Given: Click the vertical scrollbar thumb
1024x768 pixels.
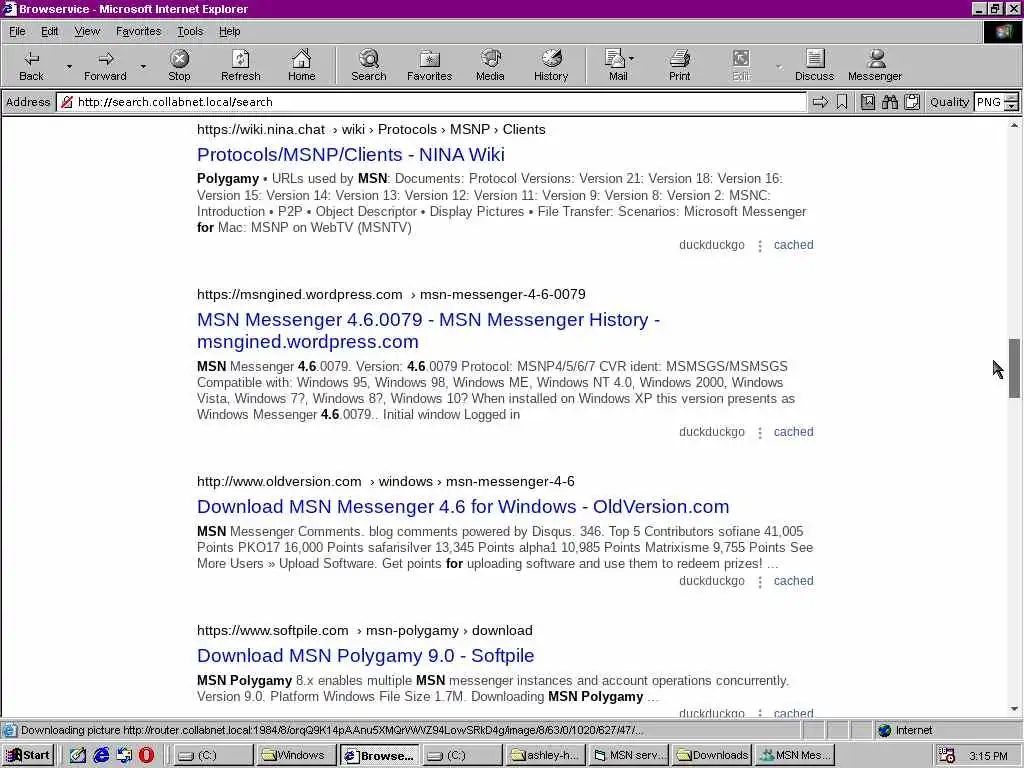Looking at the screenshot, I should pos(1014,368).
